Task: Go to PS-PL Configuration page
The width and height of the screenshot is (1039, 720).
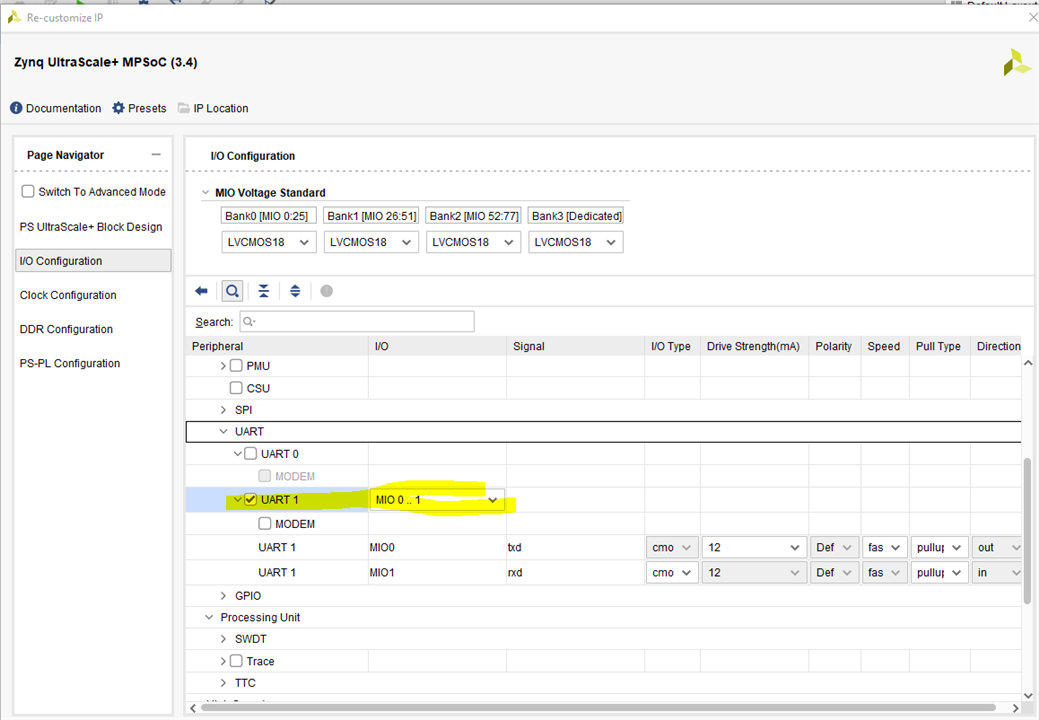Action: coord(70,363)
